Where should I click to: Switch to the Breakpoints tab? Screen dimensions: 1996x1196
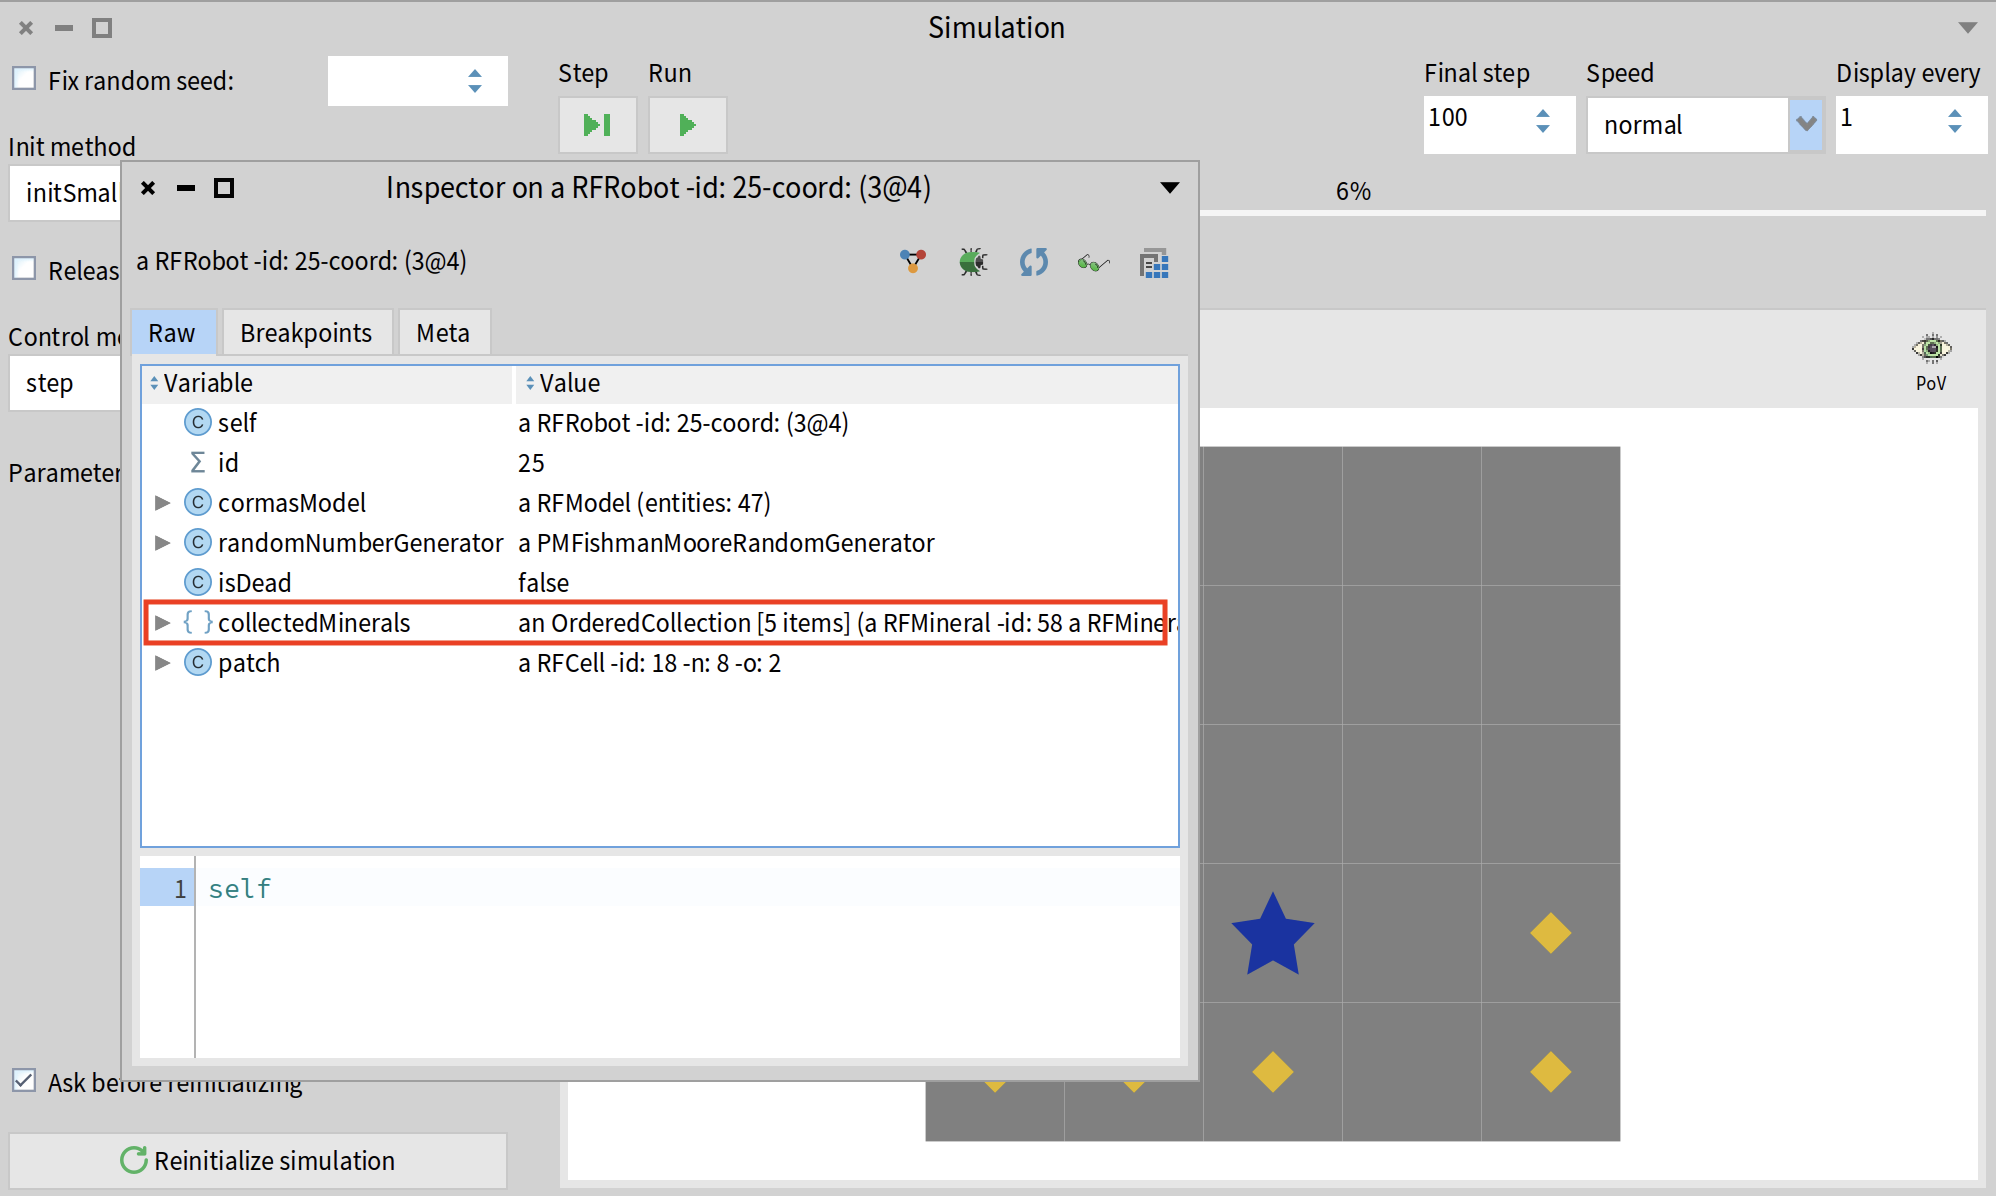tap(306, 333)
